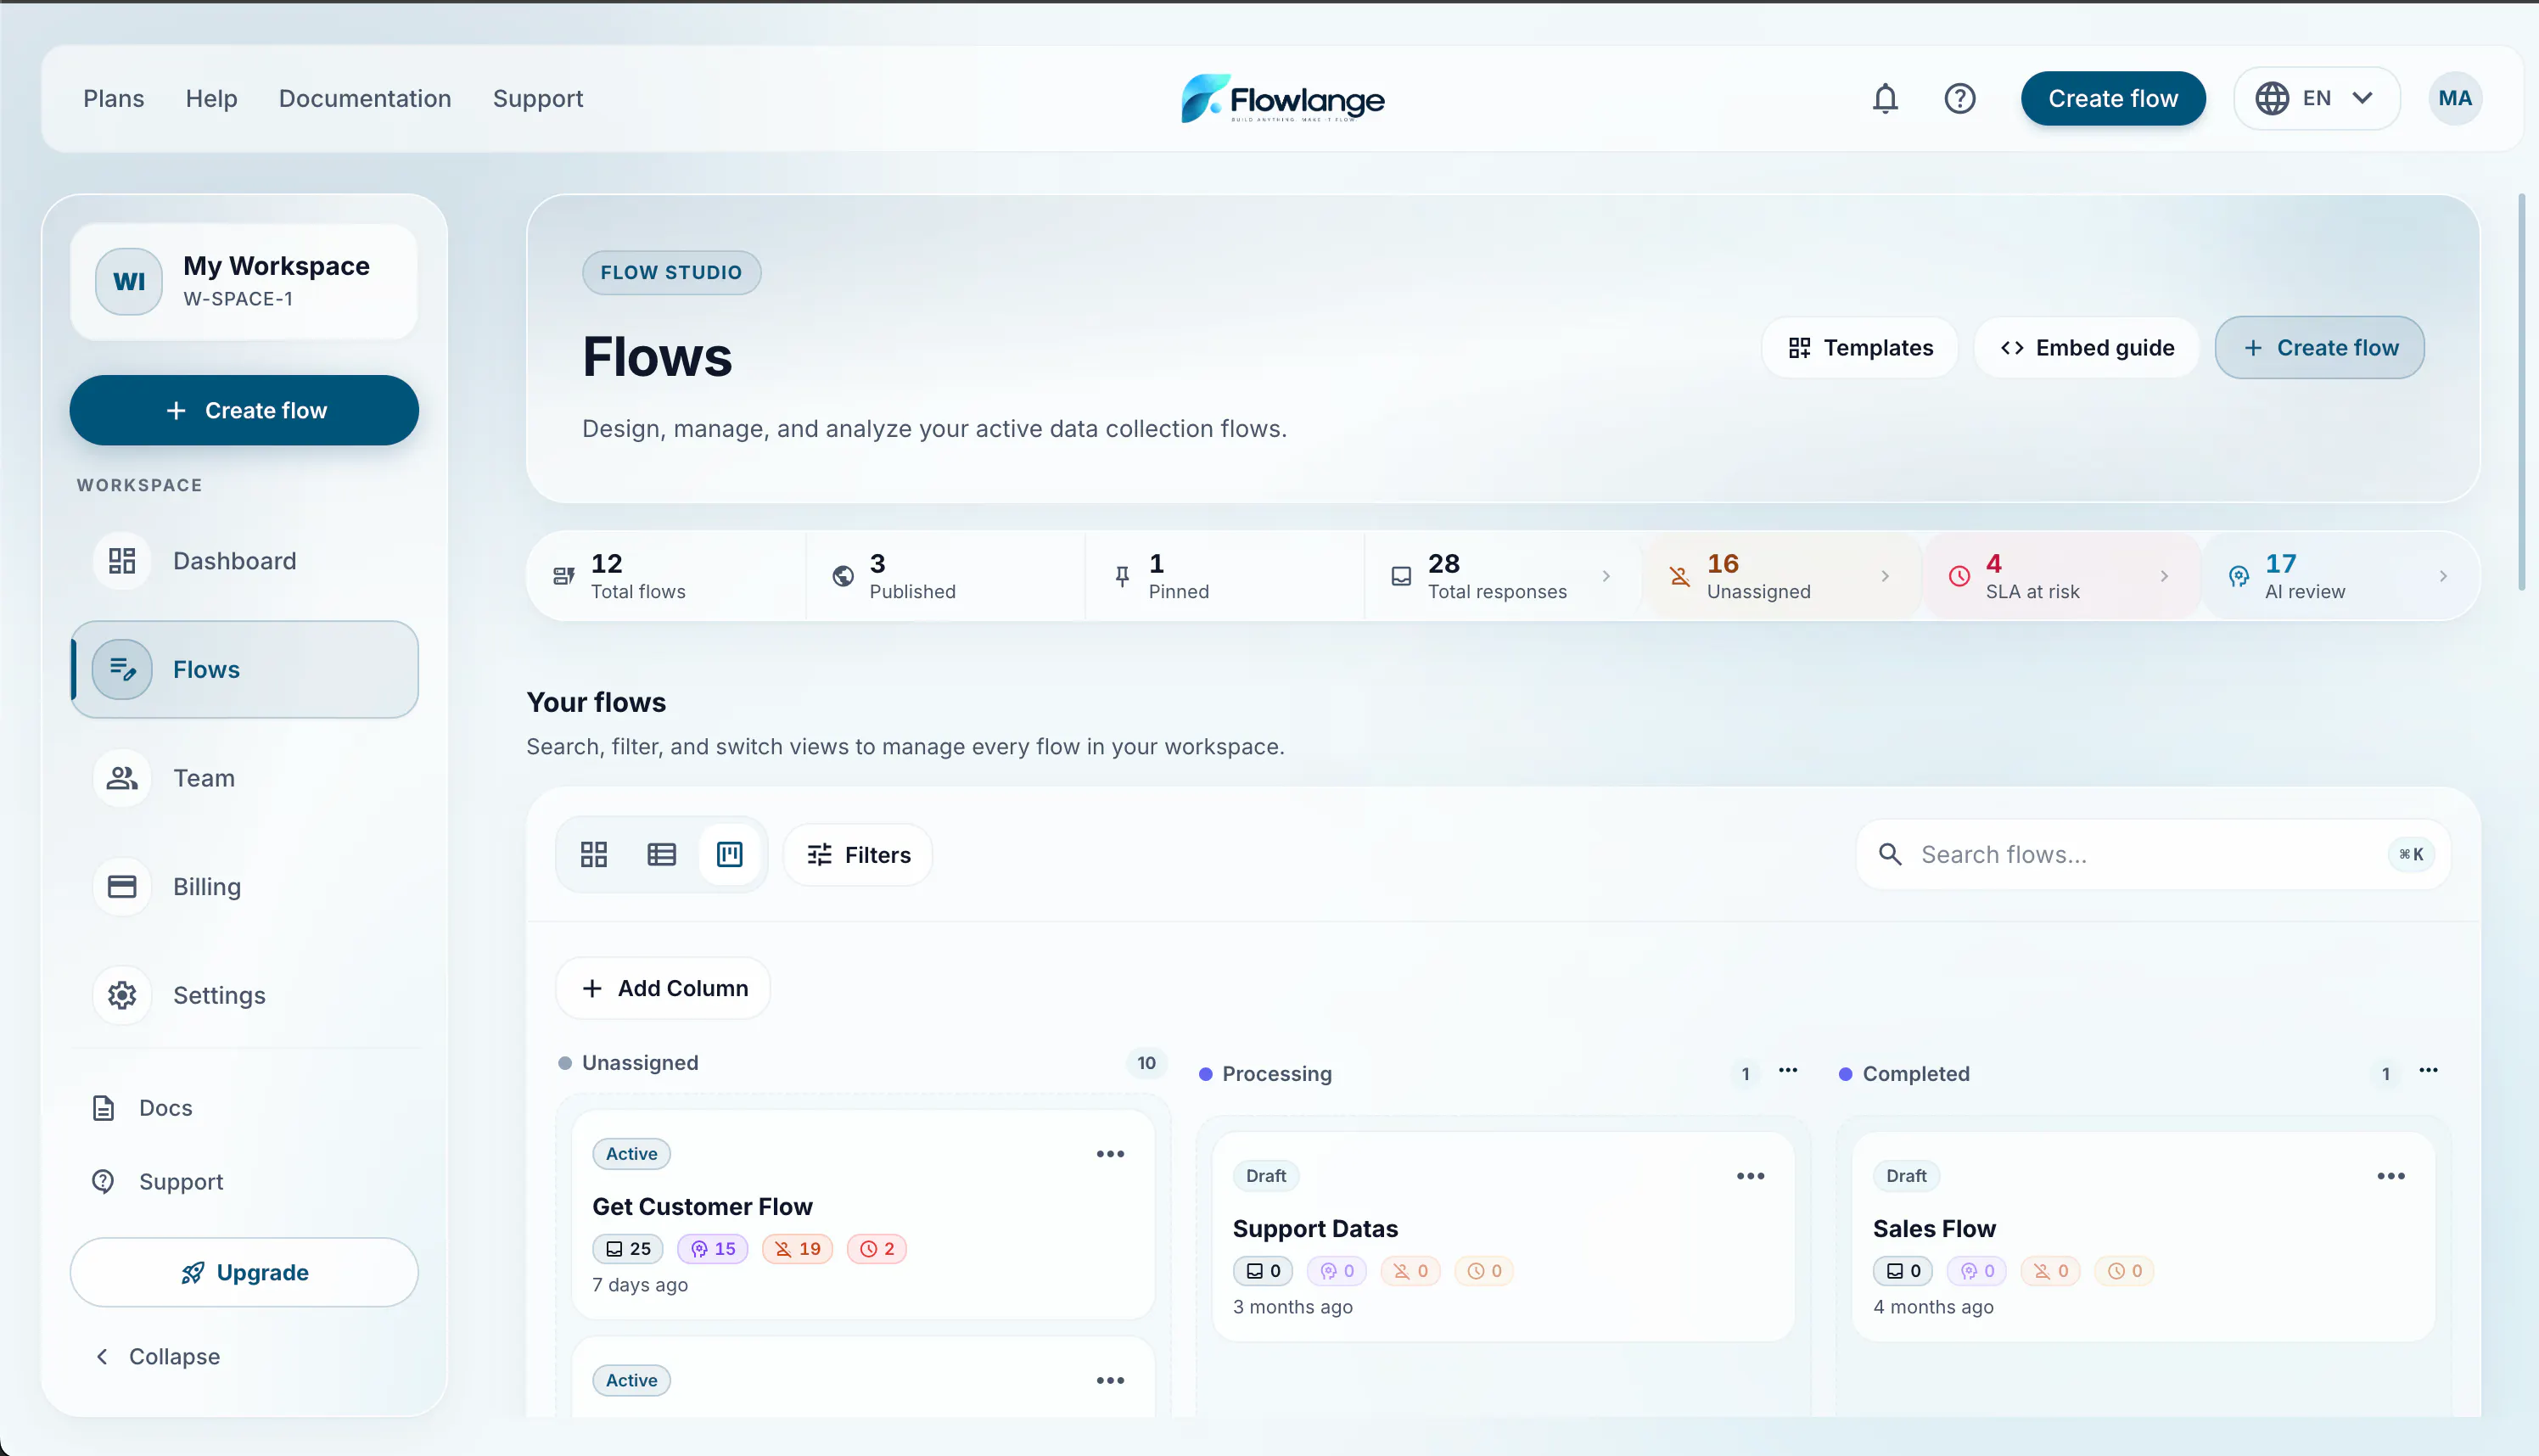This screenshot has height=1456, width=2539.
Task: Select the kanban board view icon
Action: (730, 854)
